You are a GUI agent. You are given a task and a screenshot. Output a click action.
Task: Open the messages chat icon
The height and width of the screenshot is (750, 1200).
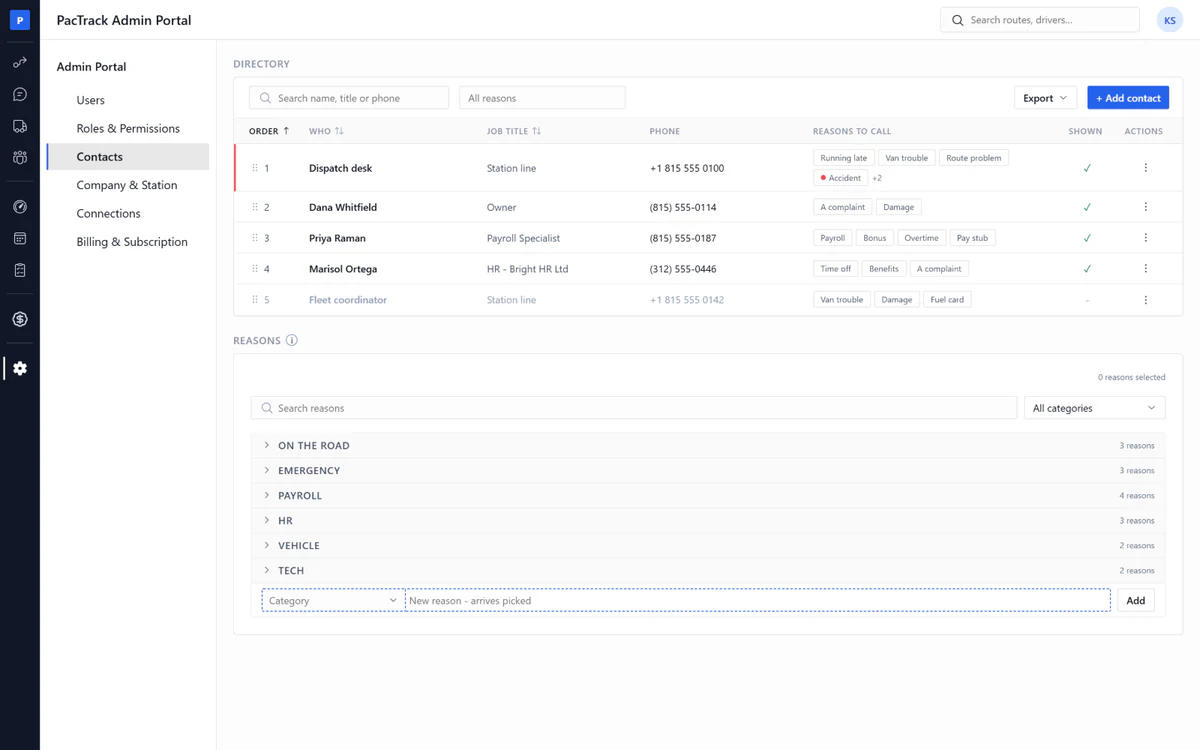[19, 95]
